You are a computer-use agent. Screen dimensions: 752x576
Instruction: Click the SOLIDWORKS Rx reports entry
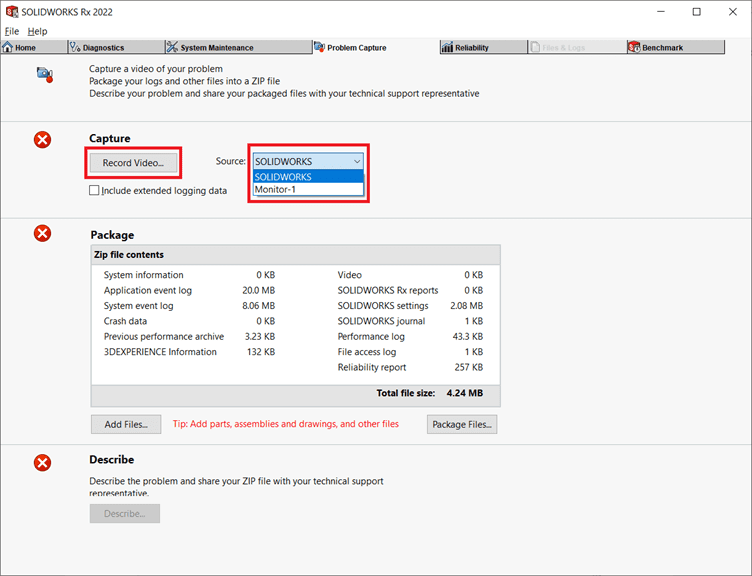tap(388, 290)
